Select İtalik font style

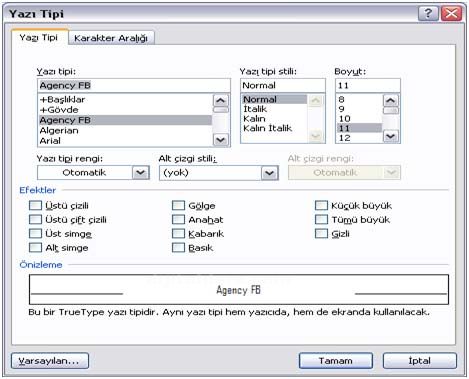click(275, 109)
